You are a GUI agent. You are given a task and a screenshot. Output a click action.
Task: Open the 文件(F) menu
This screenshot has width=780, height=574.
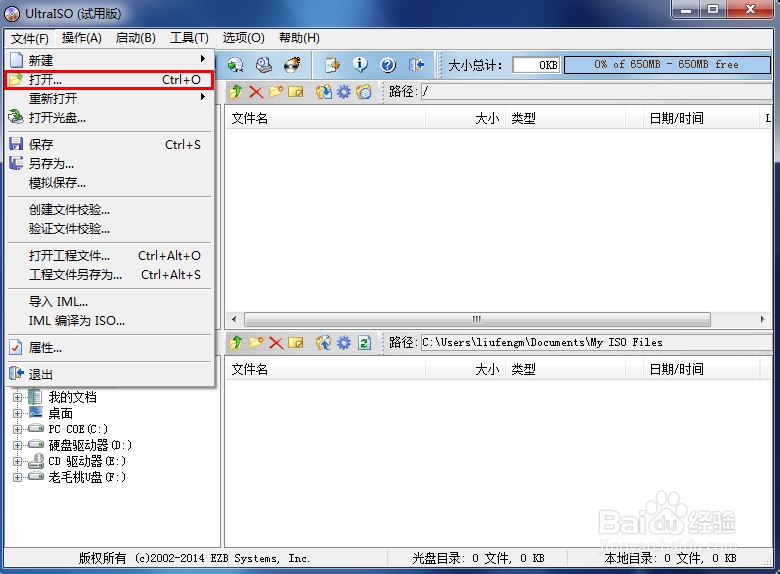(x=30, y=38)
